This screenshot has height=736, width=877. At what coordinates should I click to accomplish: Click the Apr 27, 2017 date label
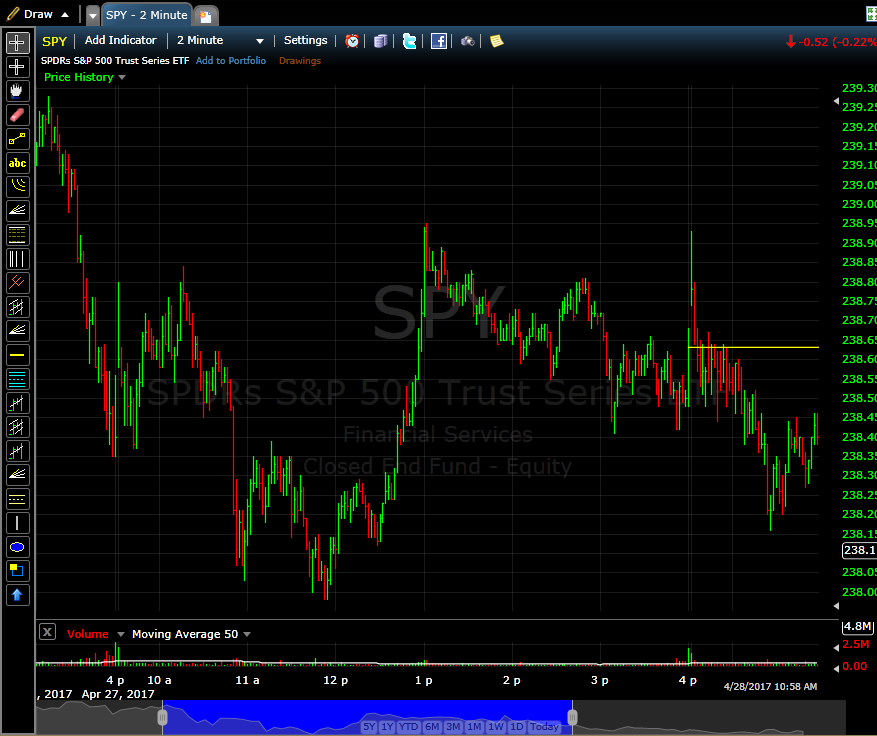118,694
